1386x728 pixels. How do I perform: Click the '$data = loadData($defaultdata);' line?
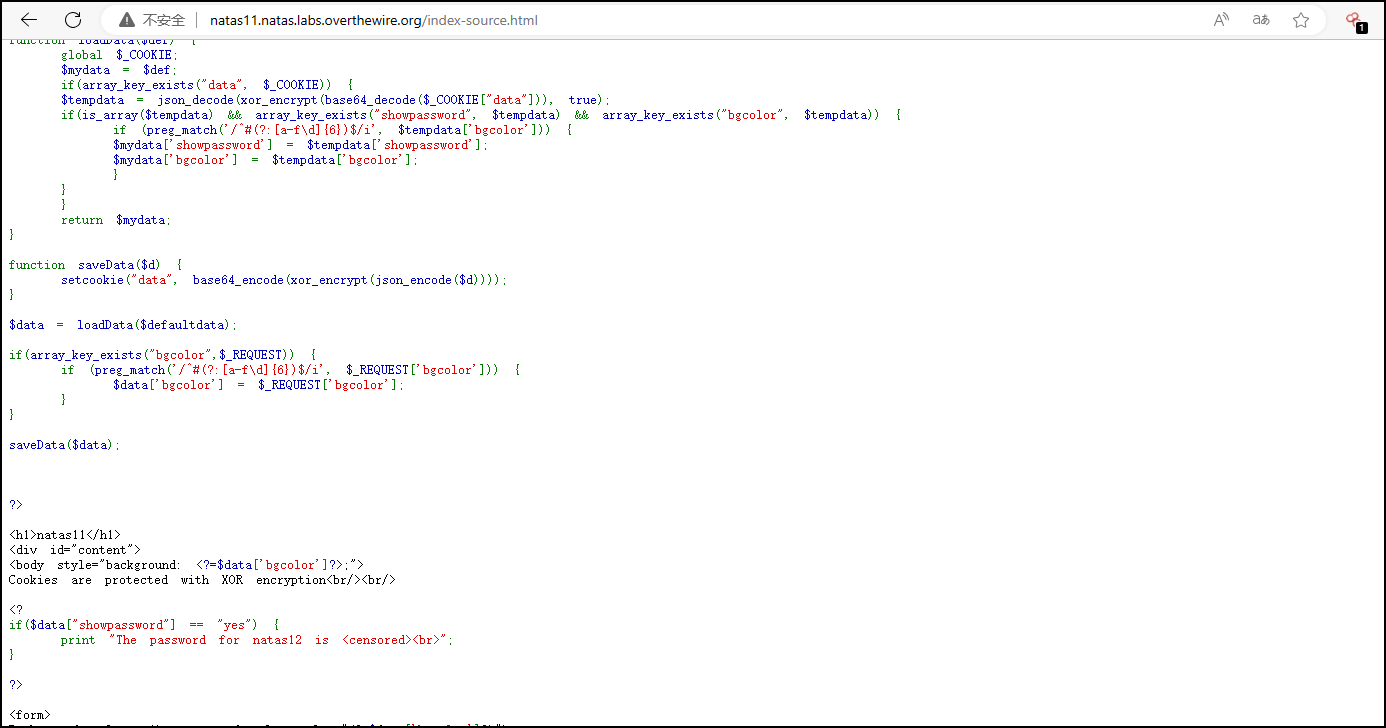click(x=124, y=325)
